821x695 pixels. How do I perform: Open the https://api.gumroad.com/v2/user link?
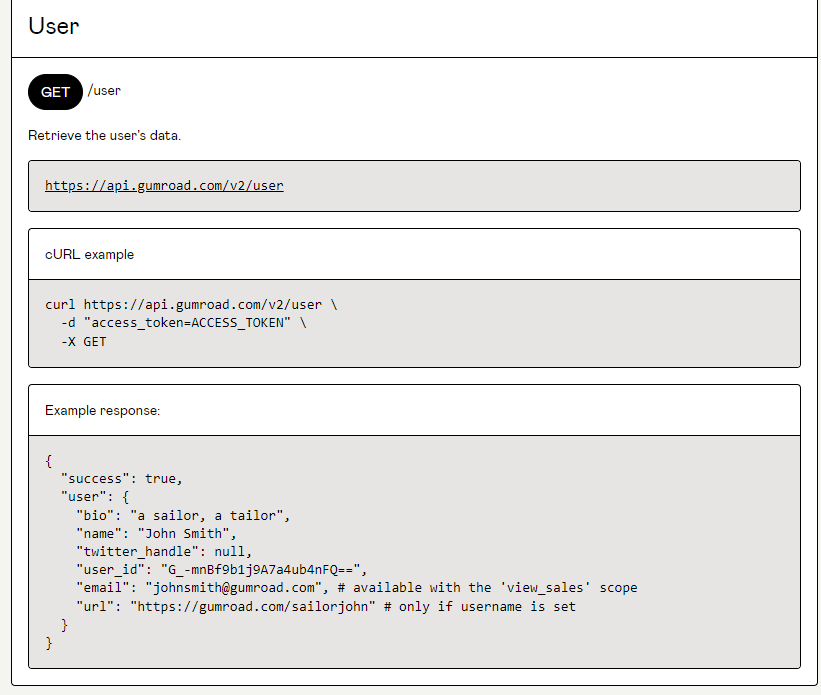point(164,185)
